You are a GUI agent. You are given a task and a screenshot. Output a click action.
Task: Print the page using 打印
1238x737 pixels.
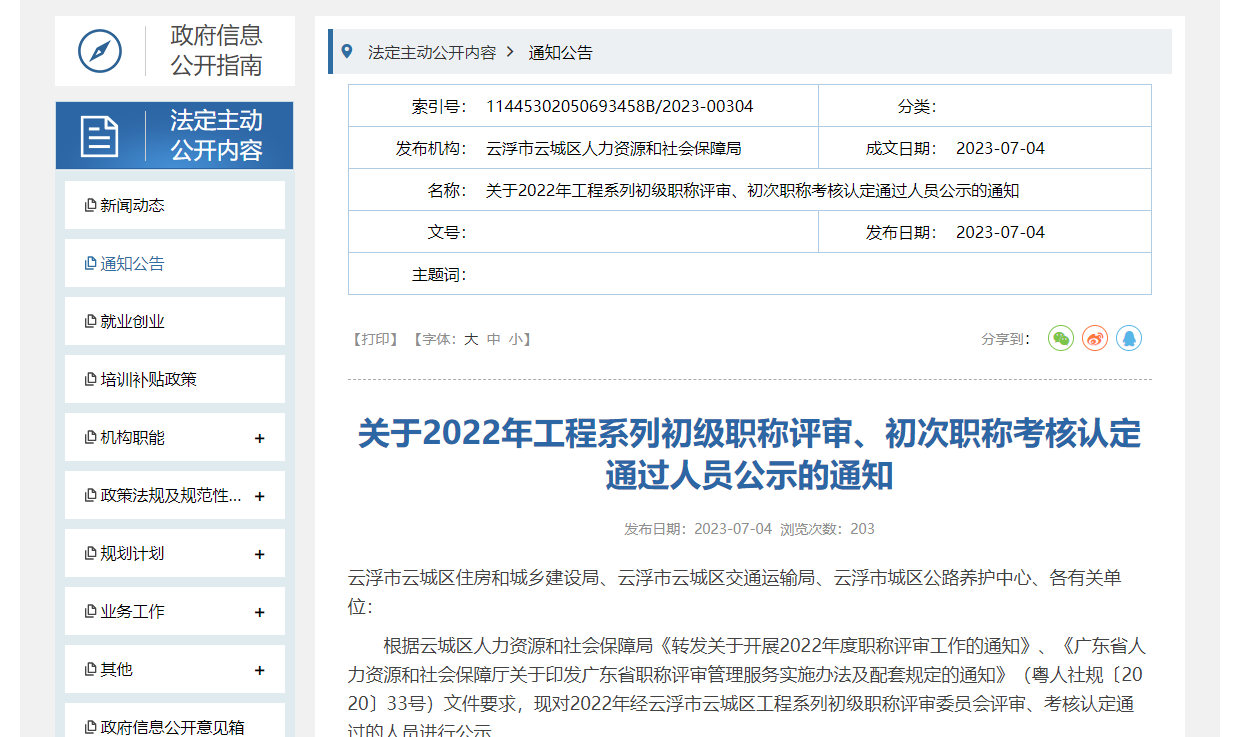375,339
